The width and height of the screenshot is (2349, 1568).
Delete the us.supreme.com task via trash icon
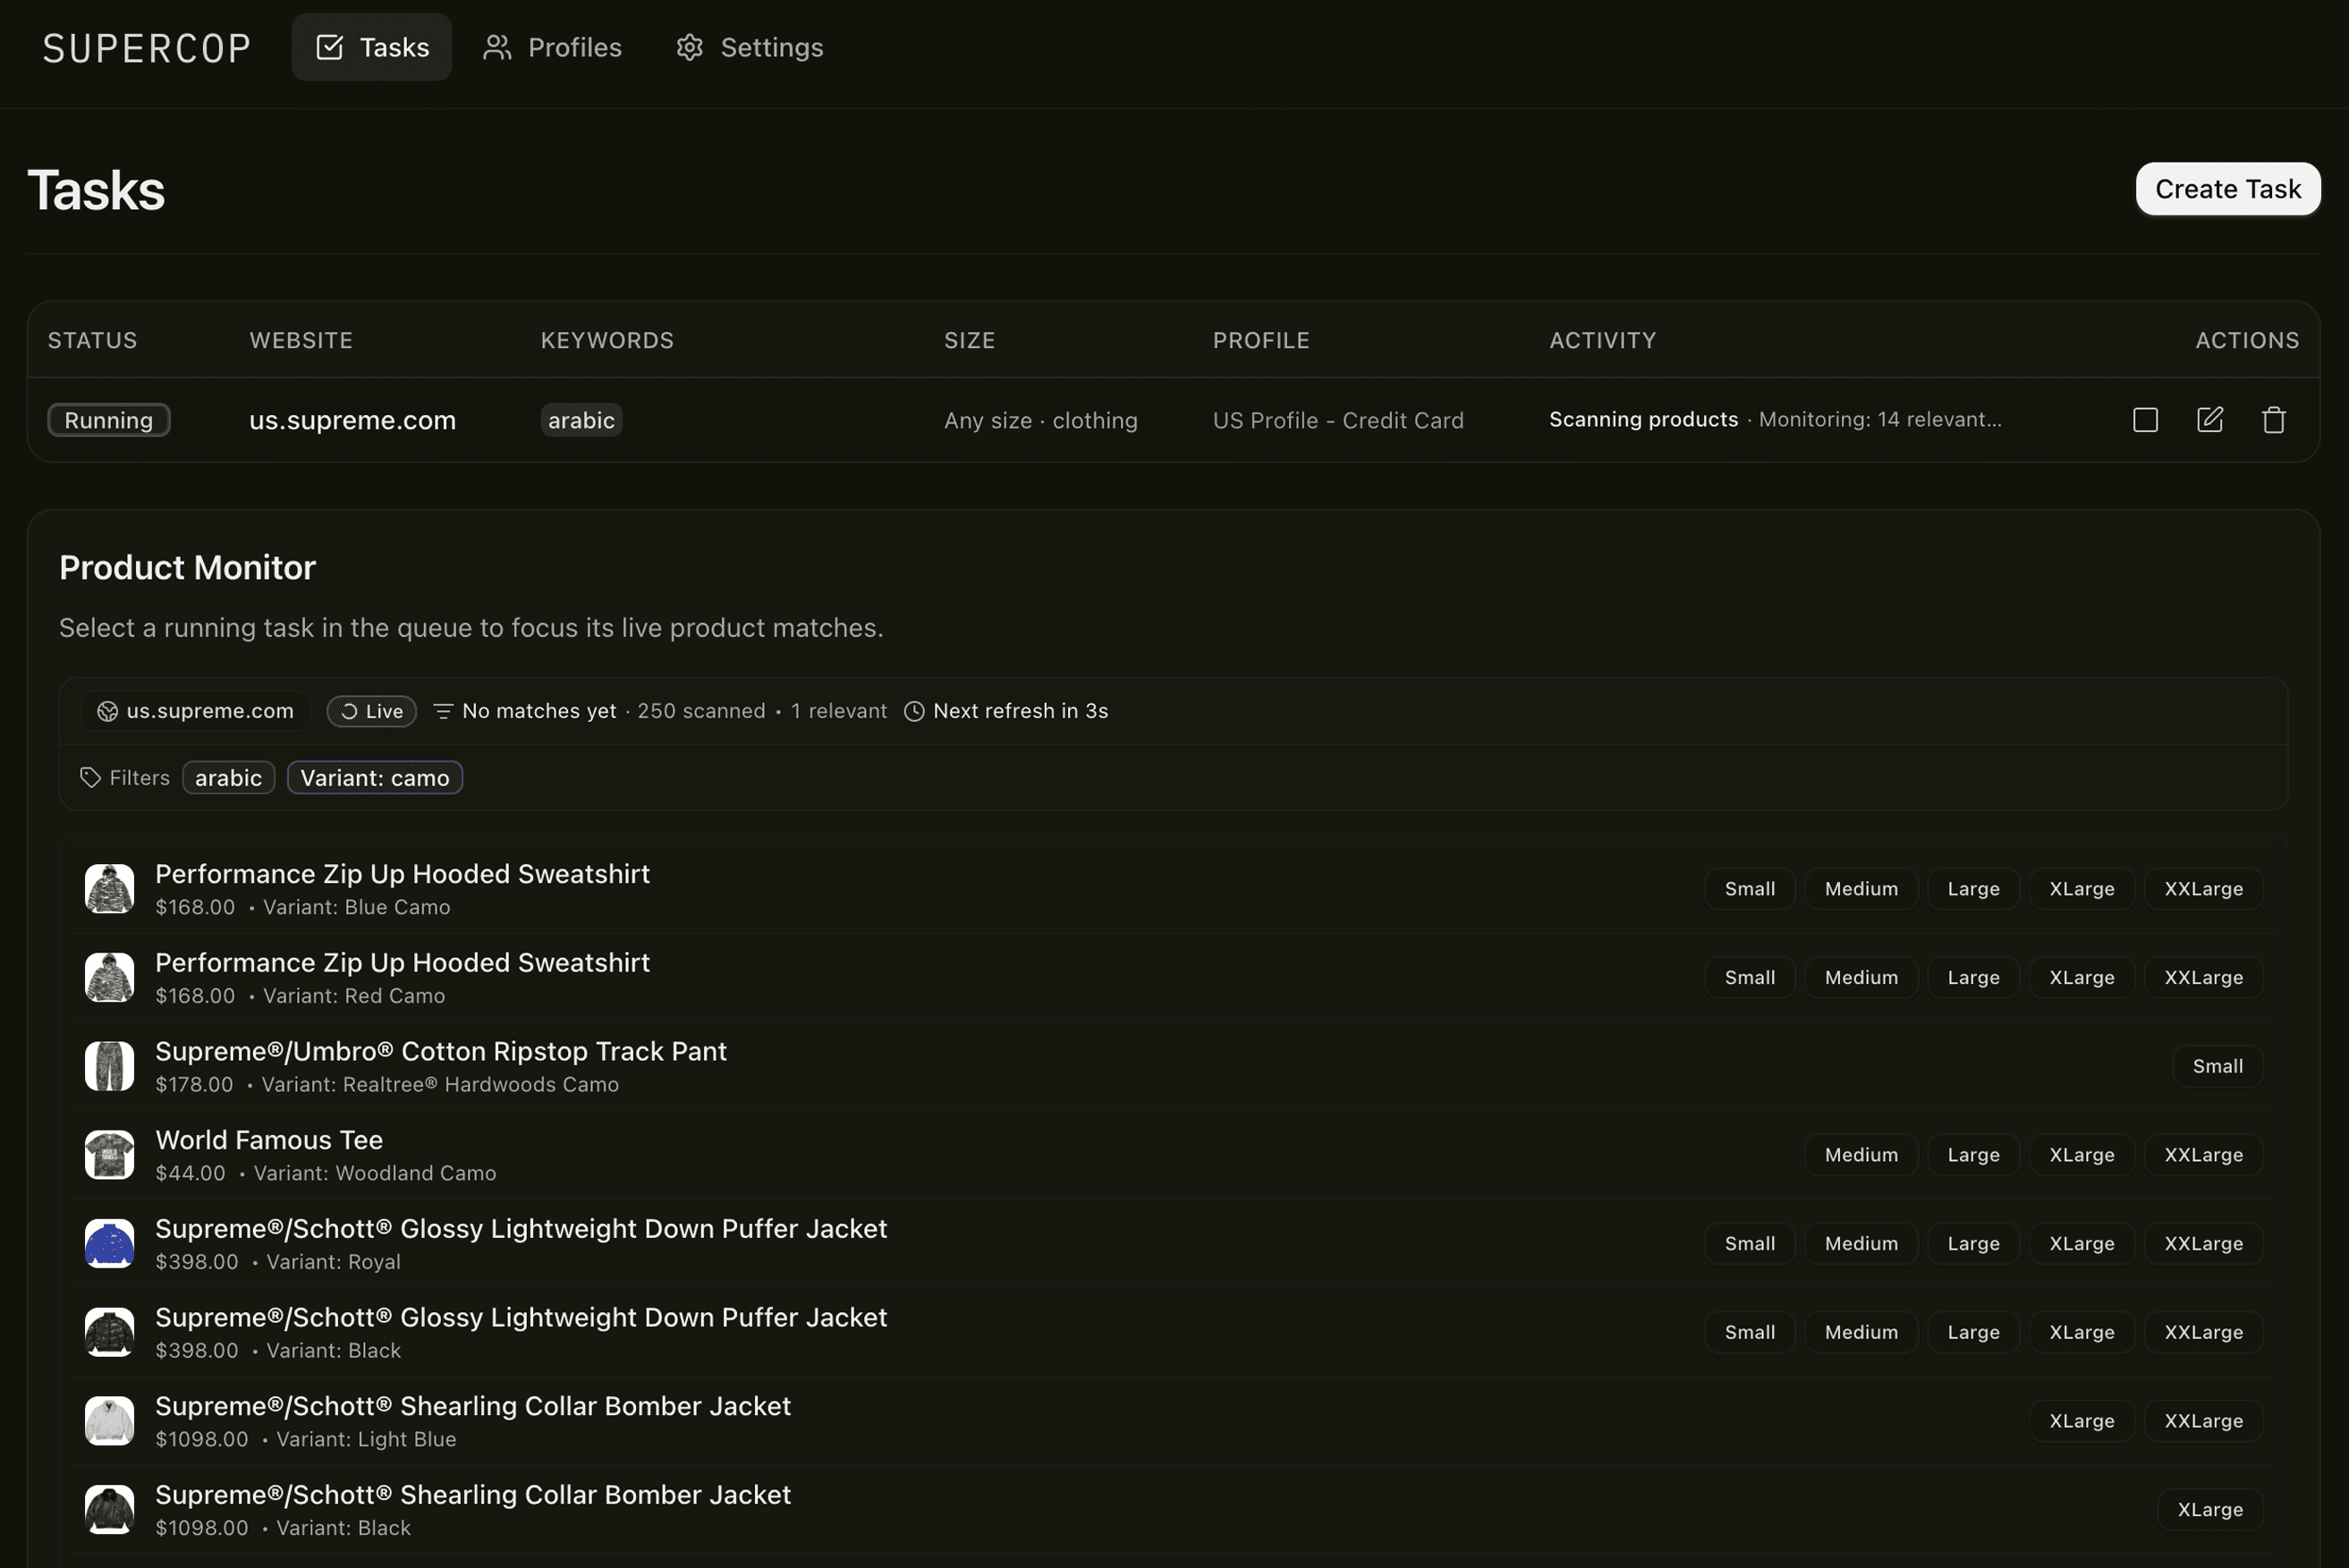tap(2273, 420)
